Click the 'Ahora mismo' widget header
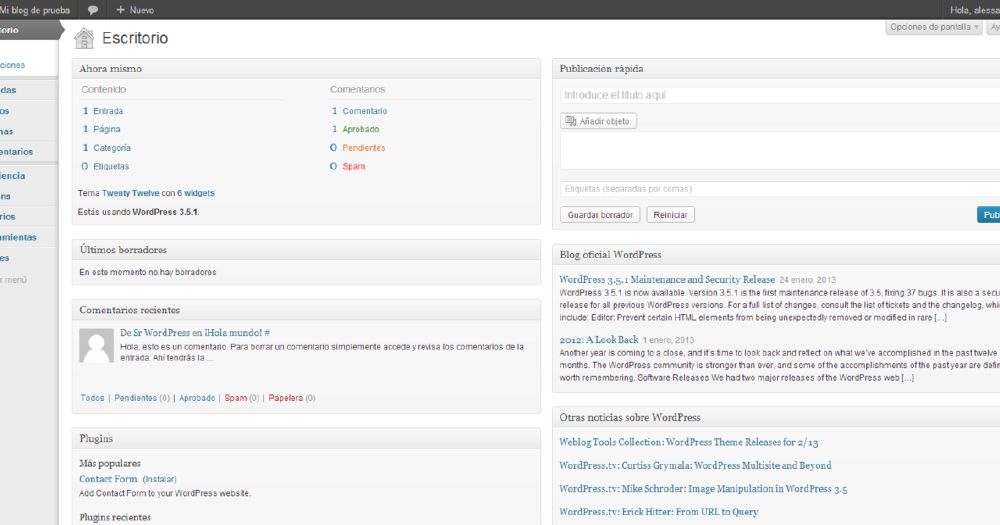 pos(306,69)
